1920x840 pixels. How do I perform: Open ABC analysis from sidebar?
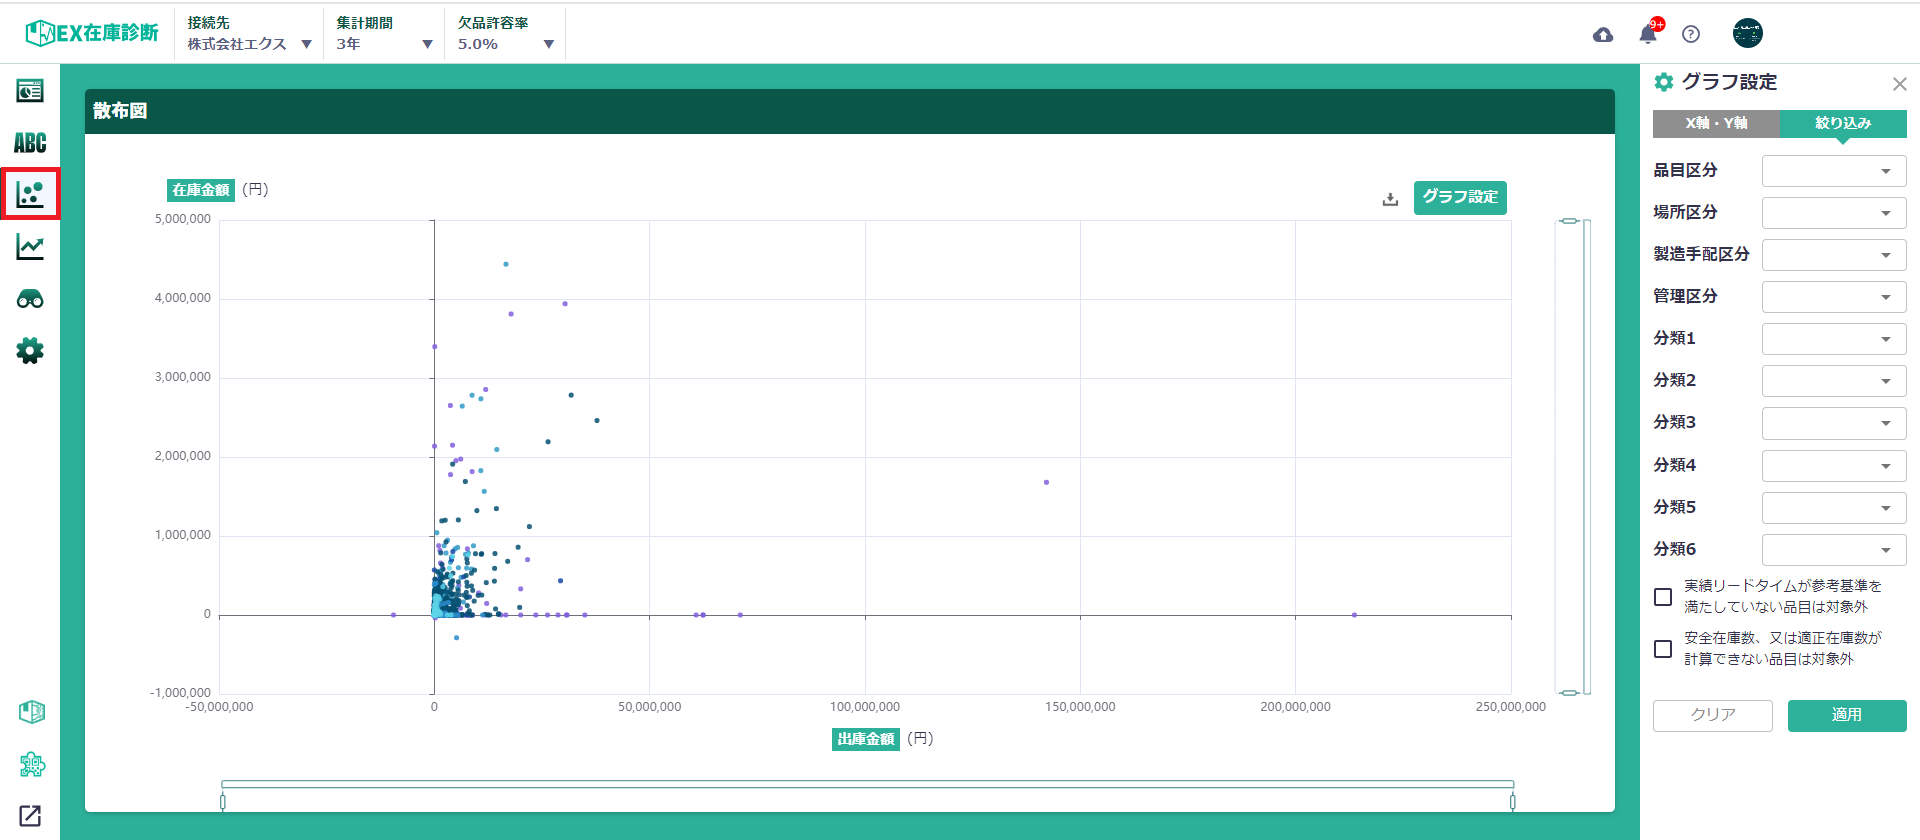[30, 143]
